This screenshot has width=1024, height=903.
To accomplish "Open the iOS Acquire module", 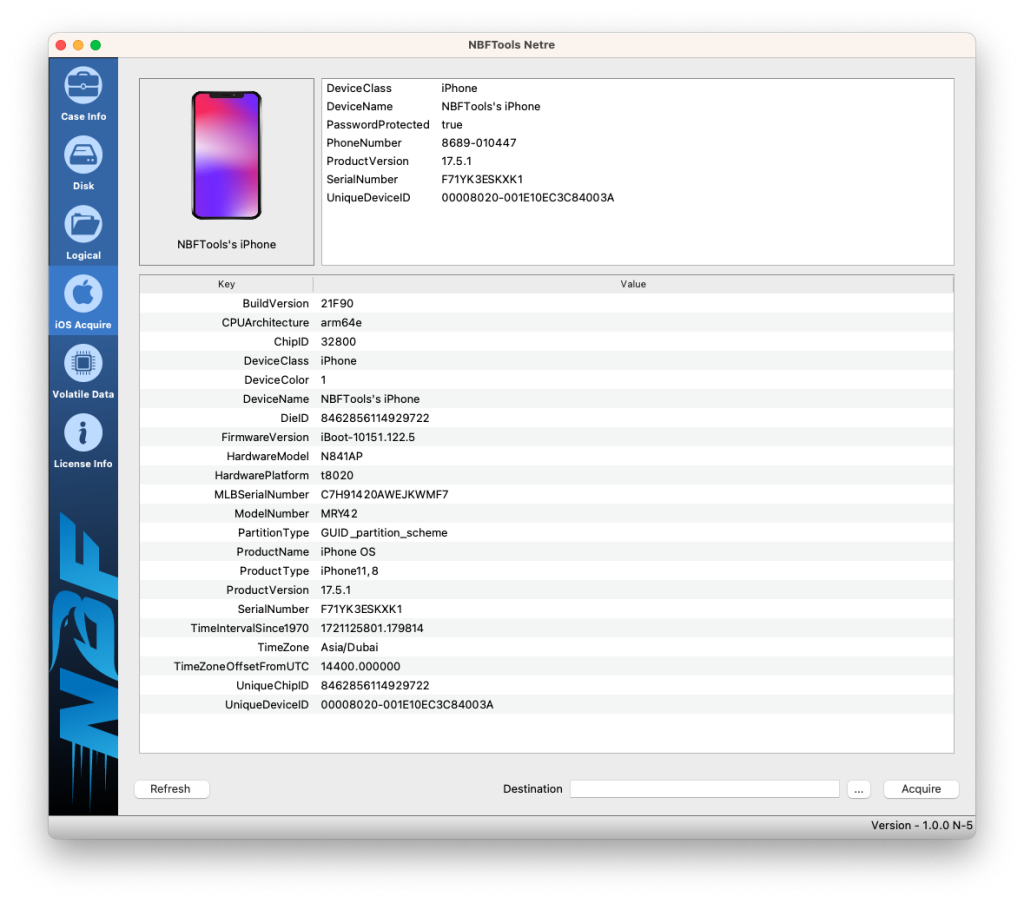I will 83,301.
